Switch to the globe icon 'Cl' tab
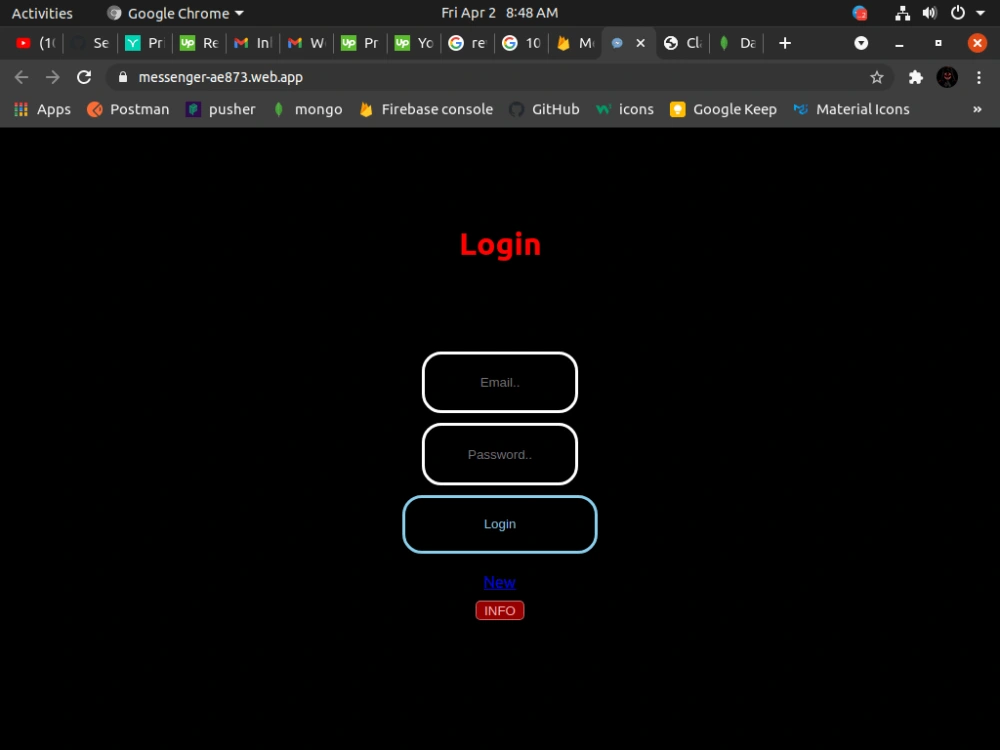This screenshot has height=750, width=1000. pyautogui.click(x=682, y=43)
